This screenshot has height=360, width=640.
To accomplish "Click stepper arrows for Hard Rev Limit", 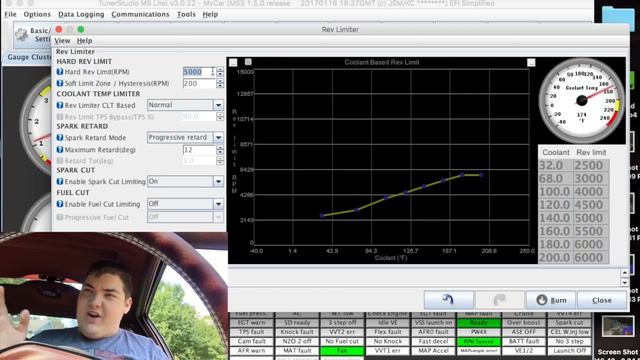I will coord(220,72).
